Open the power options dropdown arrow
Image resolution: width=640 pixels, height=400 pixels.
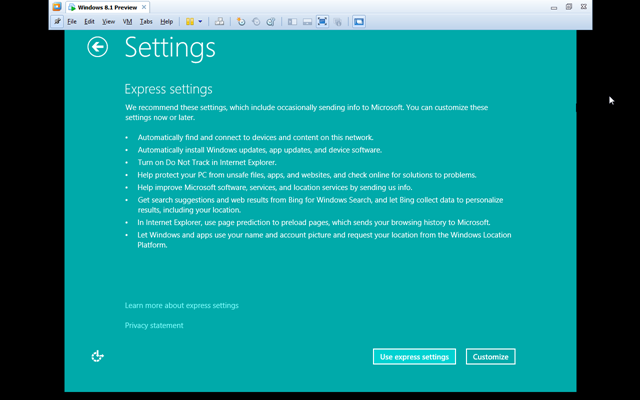click(200, 22)
